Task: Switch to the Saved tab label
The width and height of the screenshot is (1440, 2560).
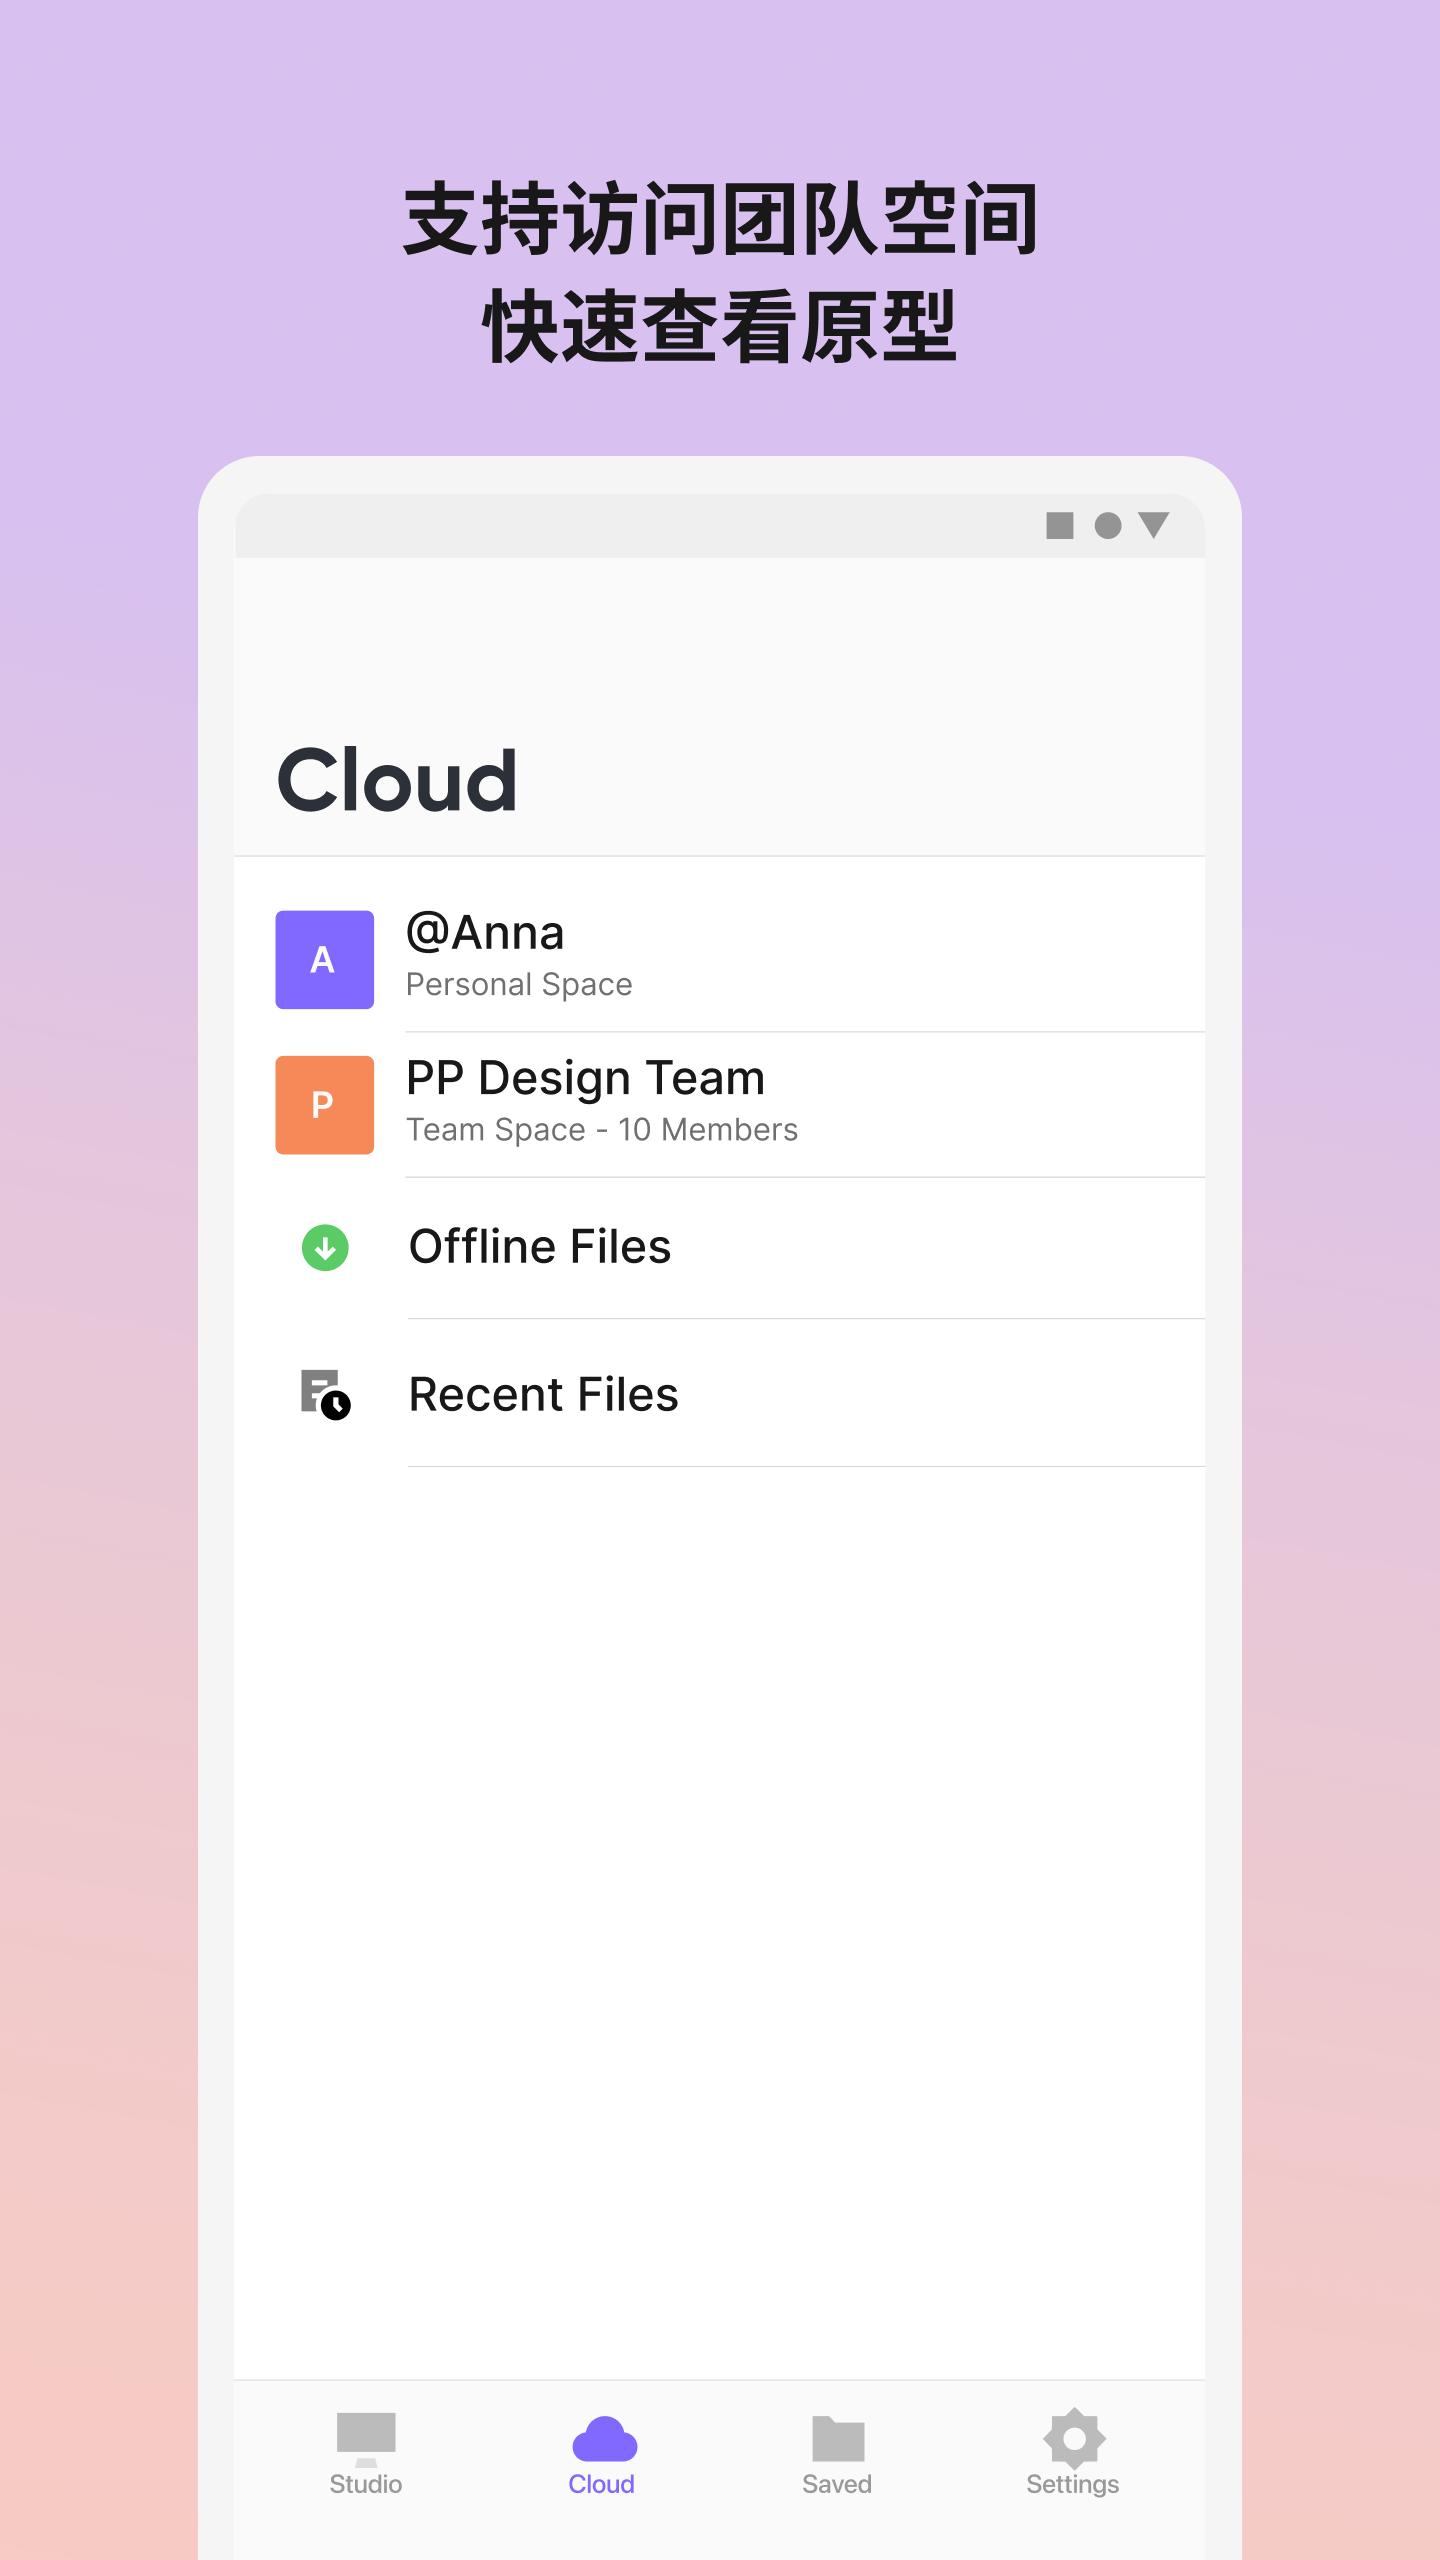Action: (837, 2484)
